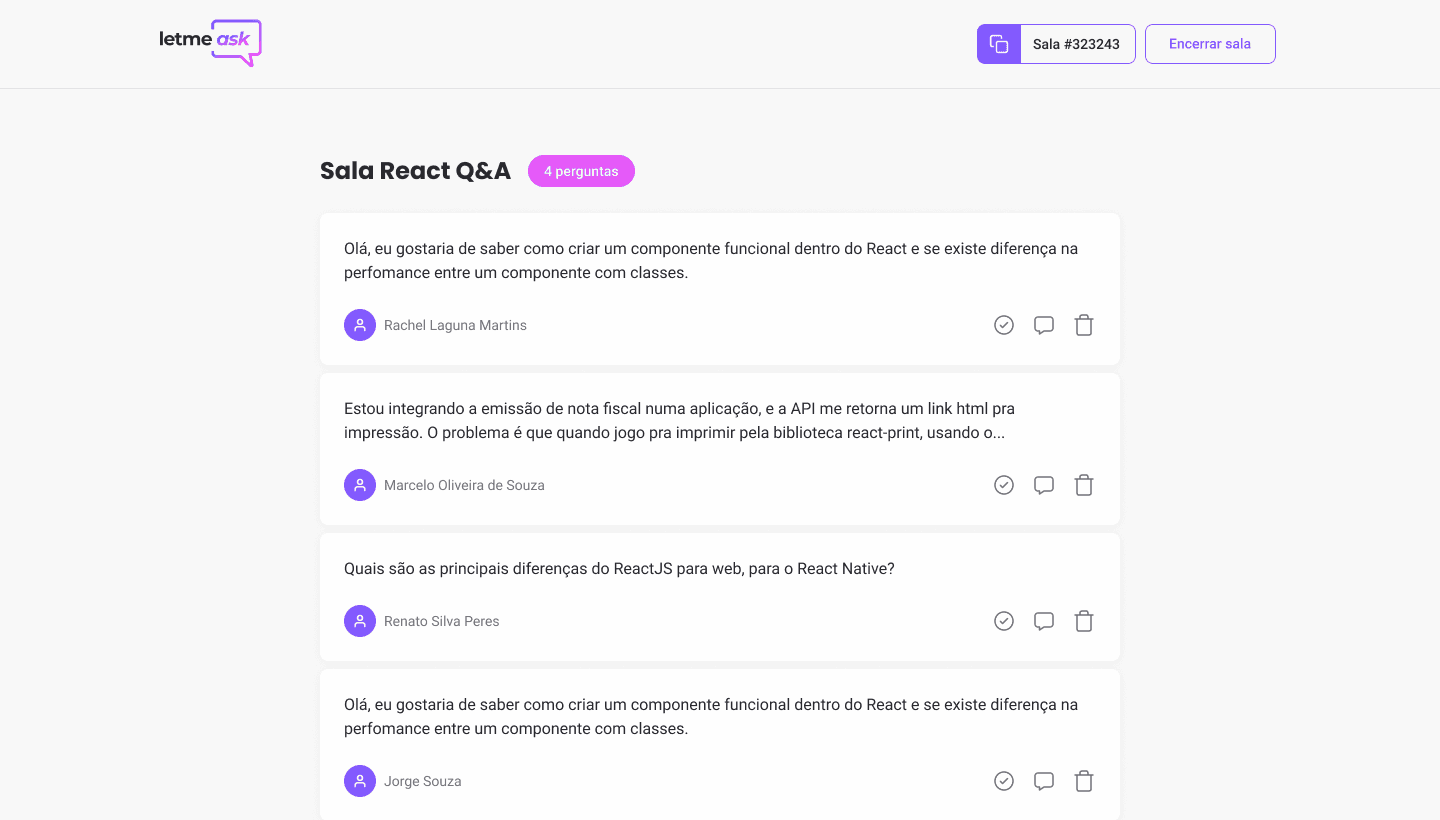Open the letmeask logo home link
Viewport: 1440px width, 820px height.
[x=210, y=43]
